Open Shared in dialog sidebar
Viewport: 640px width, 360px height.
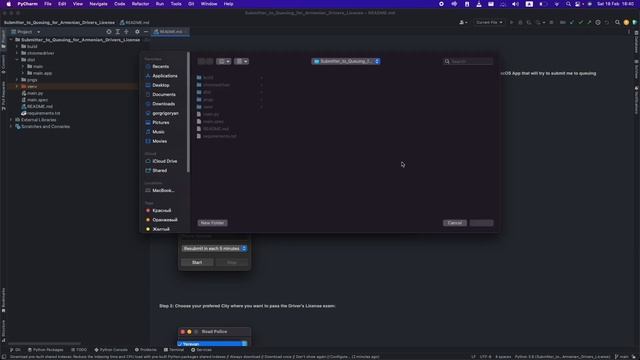(156, 171)
